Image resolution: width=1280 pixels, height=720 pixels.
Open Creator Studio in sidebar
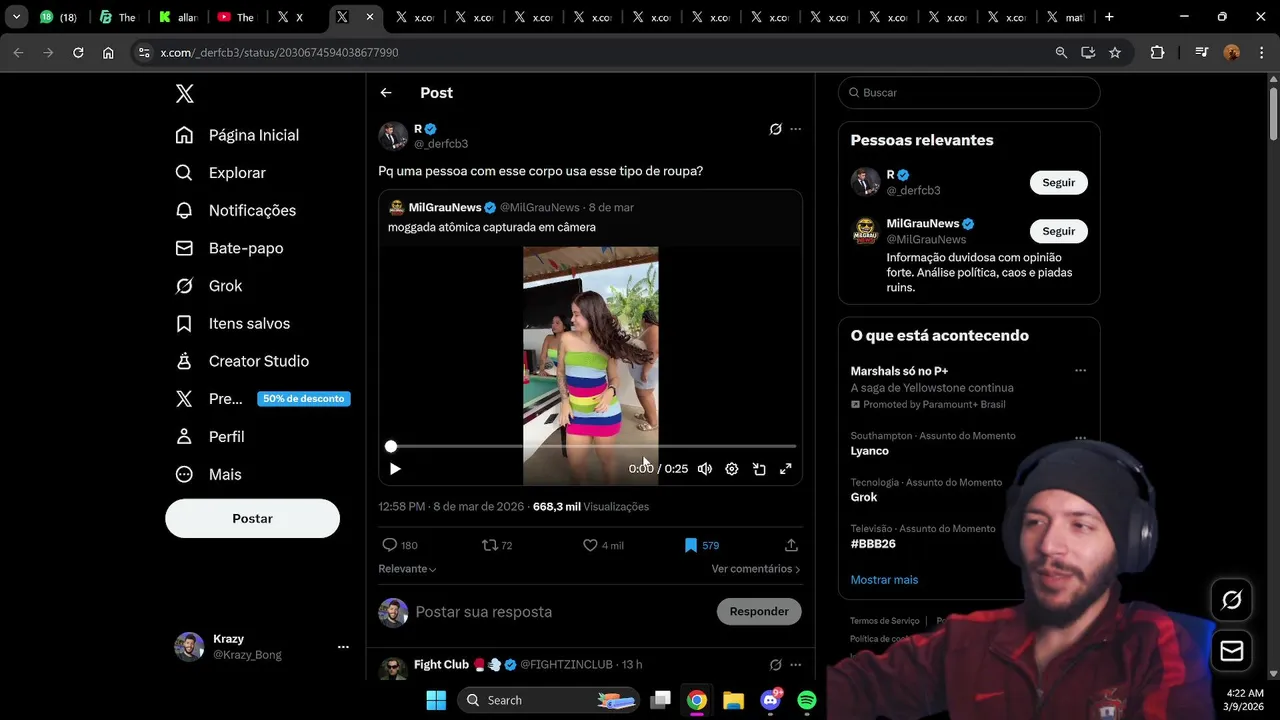(x=241, y=361)
